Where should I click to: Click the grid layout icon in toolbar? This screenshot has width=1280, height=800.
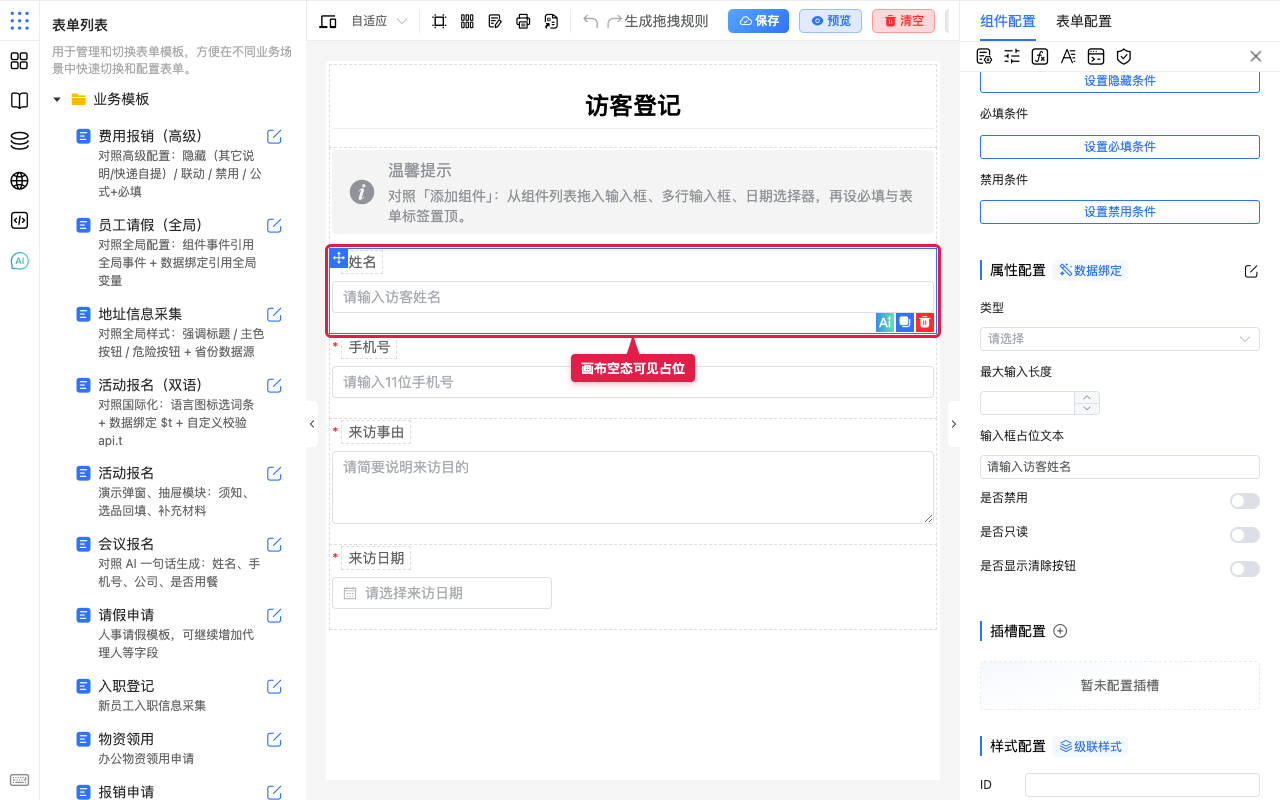tap(467, 21)
